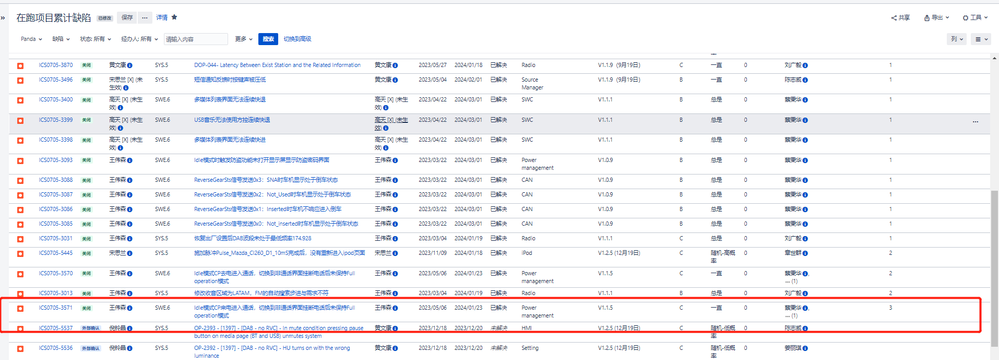Open issue link ICS0705-3398
Viewport: 999px width, 360px height.
(x=55, y=139)
